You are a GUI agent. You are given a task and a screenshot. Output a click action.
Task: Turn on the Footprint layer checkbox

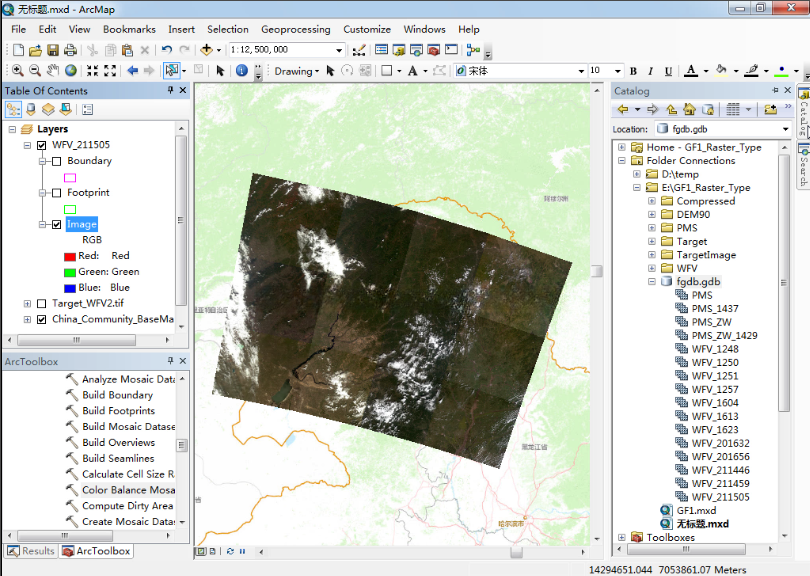point(57,193)
